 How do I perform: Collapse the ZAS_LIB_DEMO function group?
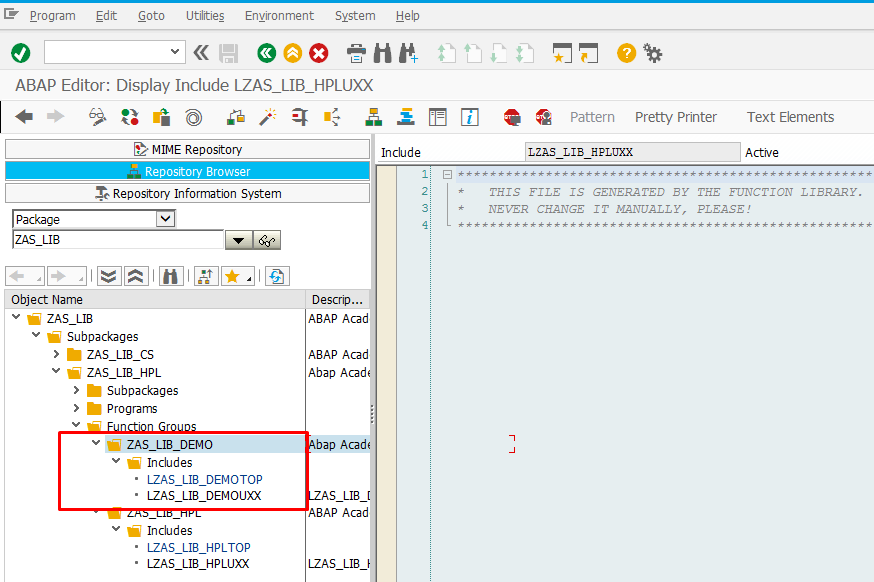pos(96,444)
